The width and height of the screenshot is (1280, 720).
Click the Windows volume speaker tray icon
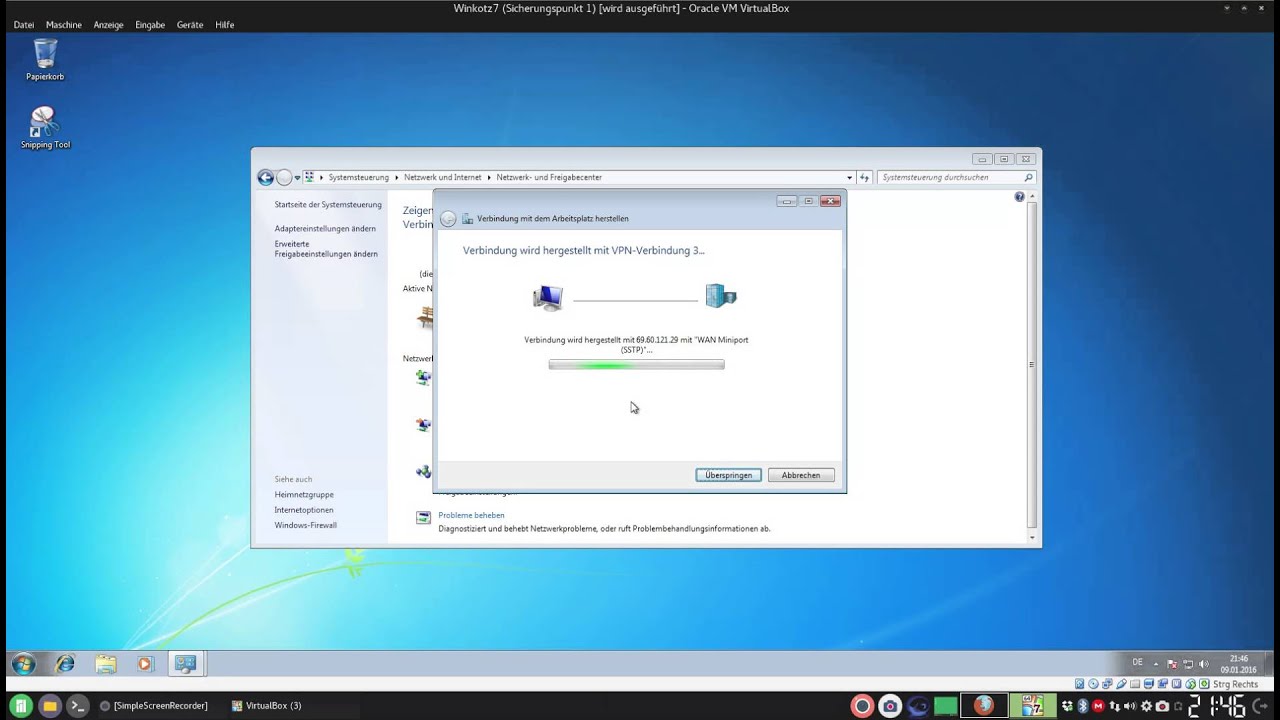[1204, 664]
